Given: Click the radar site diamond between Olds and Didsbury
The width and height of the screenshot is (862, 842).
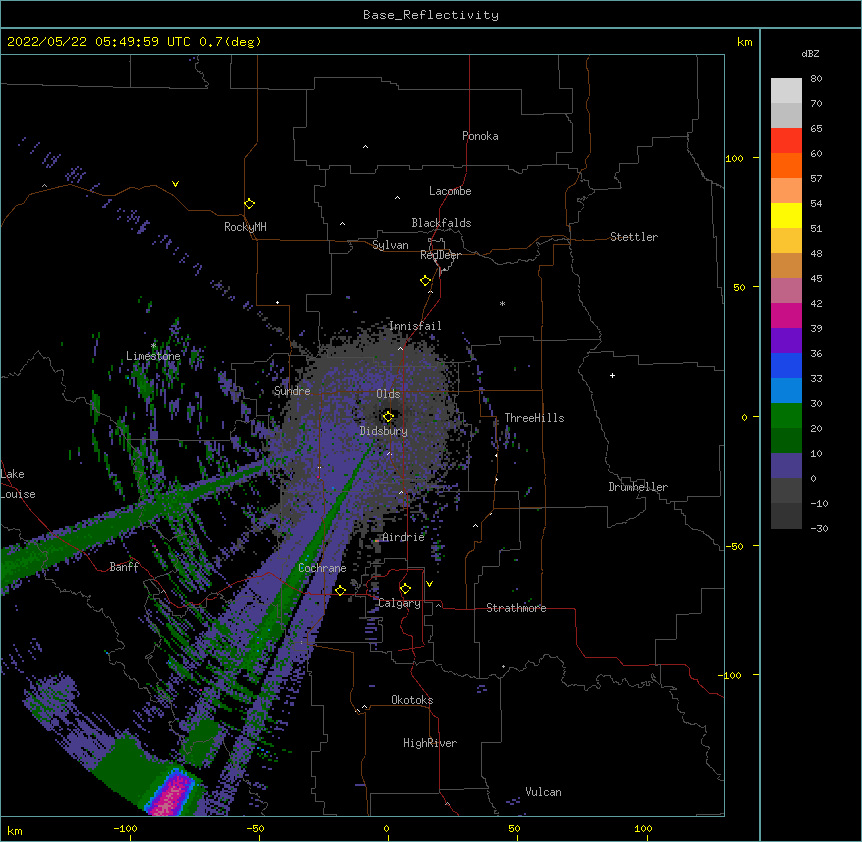Looking at the screenshot, I should click(x=388, y=416).
